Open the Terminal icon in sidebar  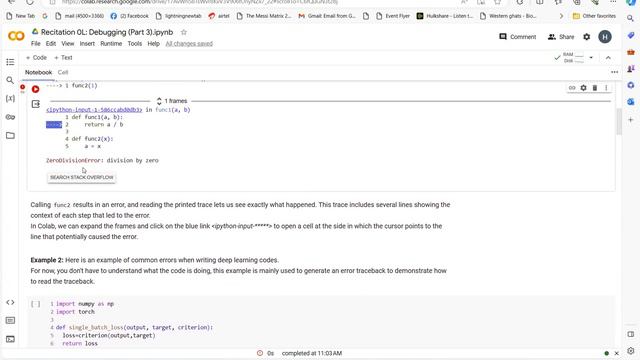pos(10,339)
